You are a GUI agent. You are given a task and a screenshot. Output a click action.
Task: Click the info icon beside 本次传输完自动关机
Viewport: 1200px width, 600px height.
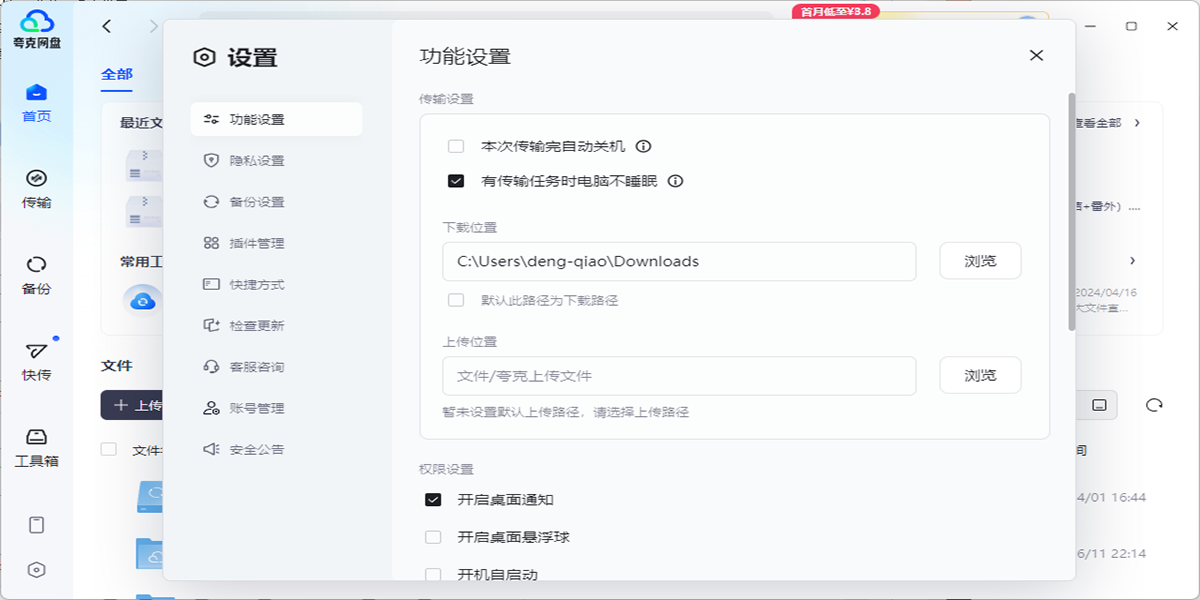pyautogui.click(x=644, y=145)
